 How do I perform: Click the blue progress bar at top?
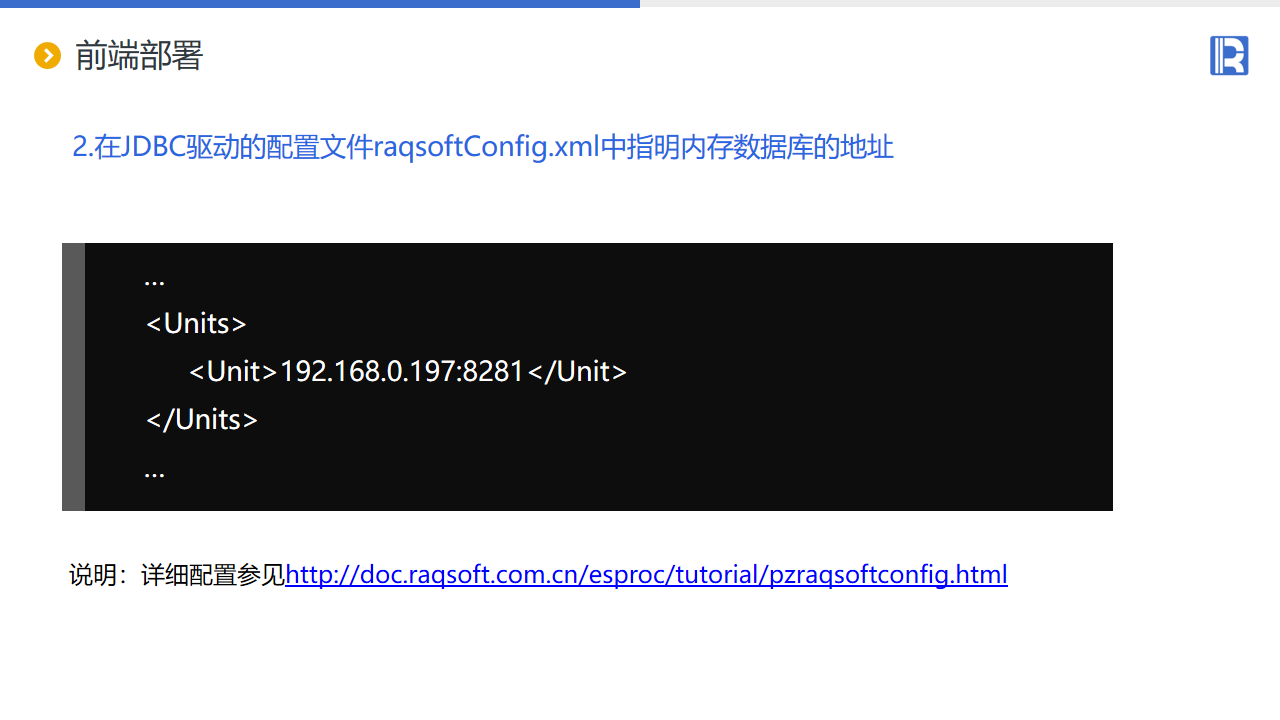(x=320, y=3)
